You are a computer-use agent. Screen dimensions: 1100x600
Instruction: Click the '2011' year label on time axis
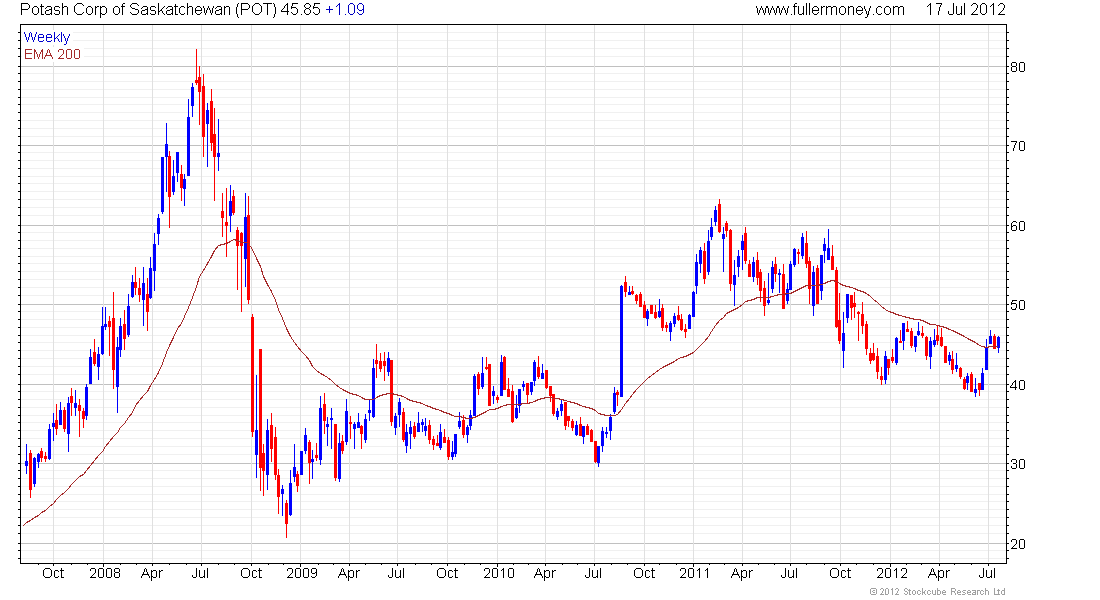(695, 573)
